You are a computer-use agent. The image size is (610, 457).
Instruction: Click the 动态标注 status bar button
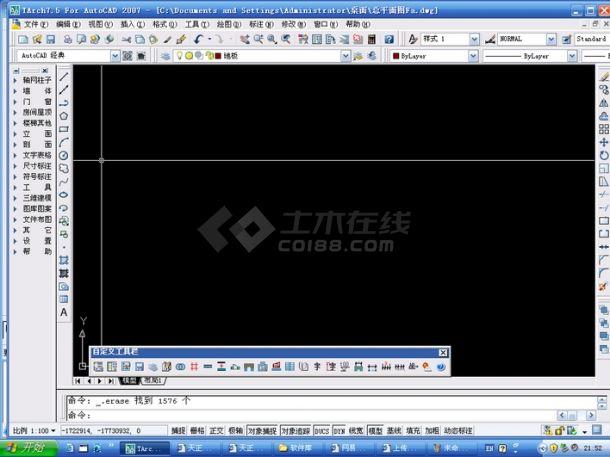458,431
